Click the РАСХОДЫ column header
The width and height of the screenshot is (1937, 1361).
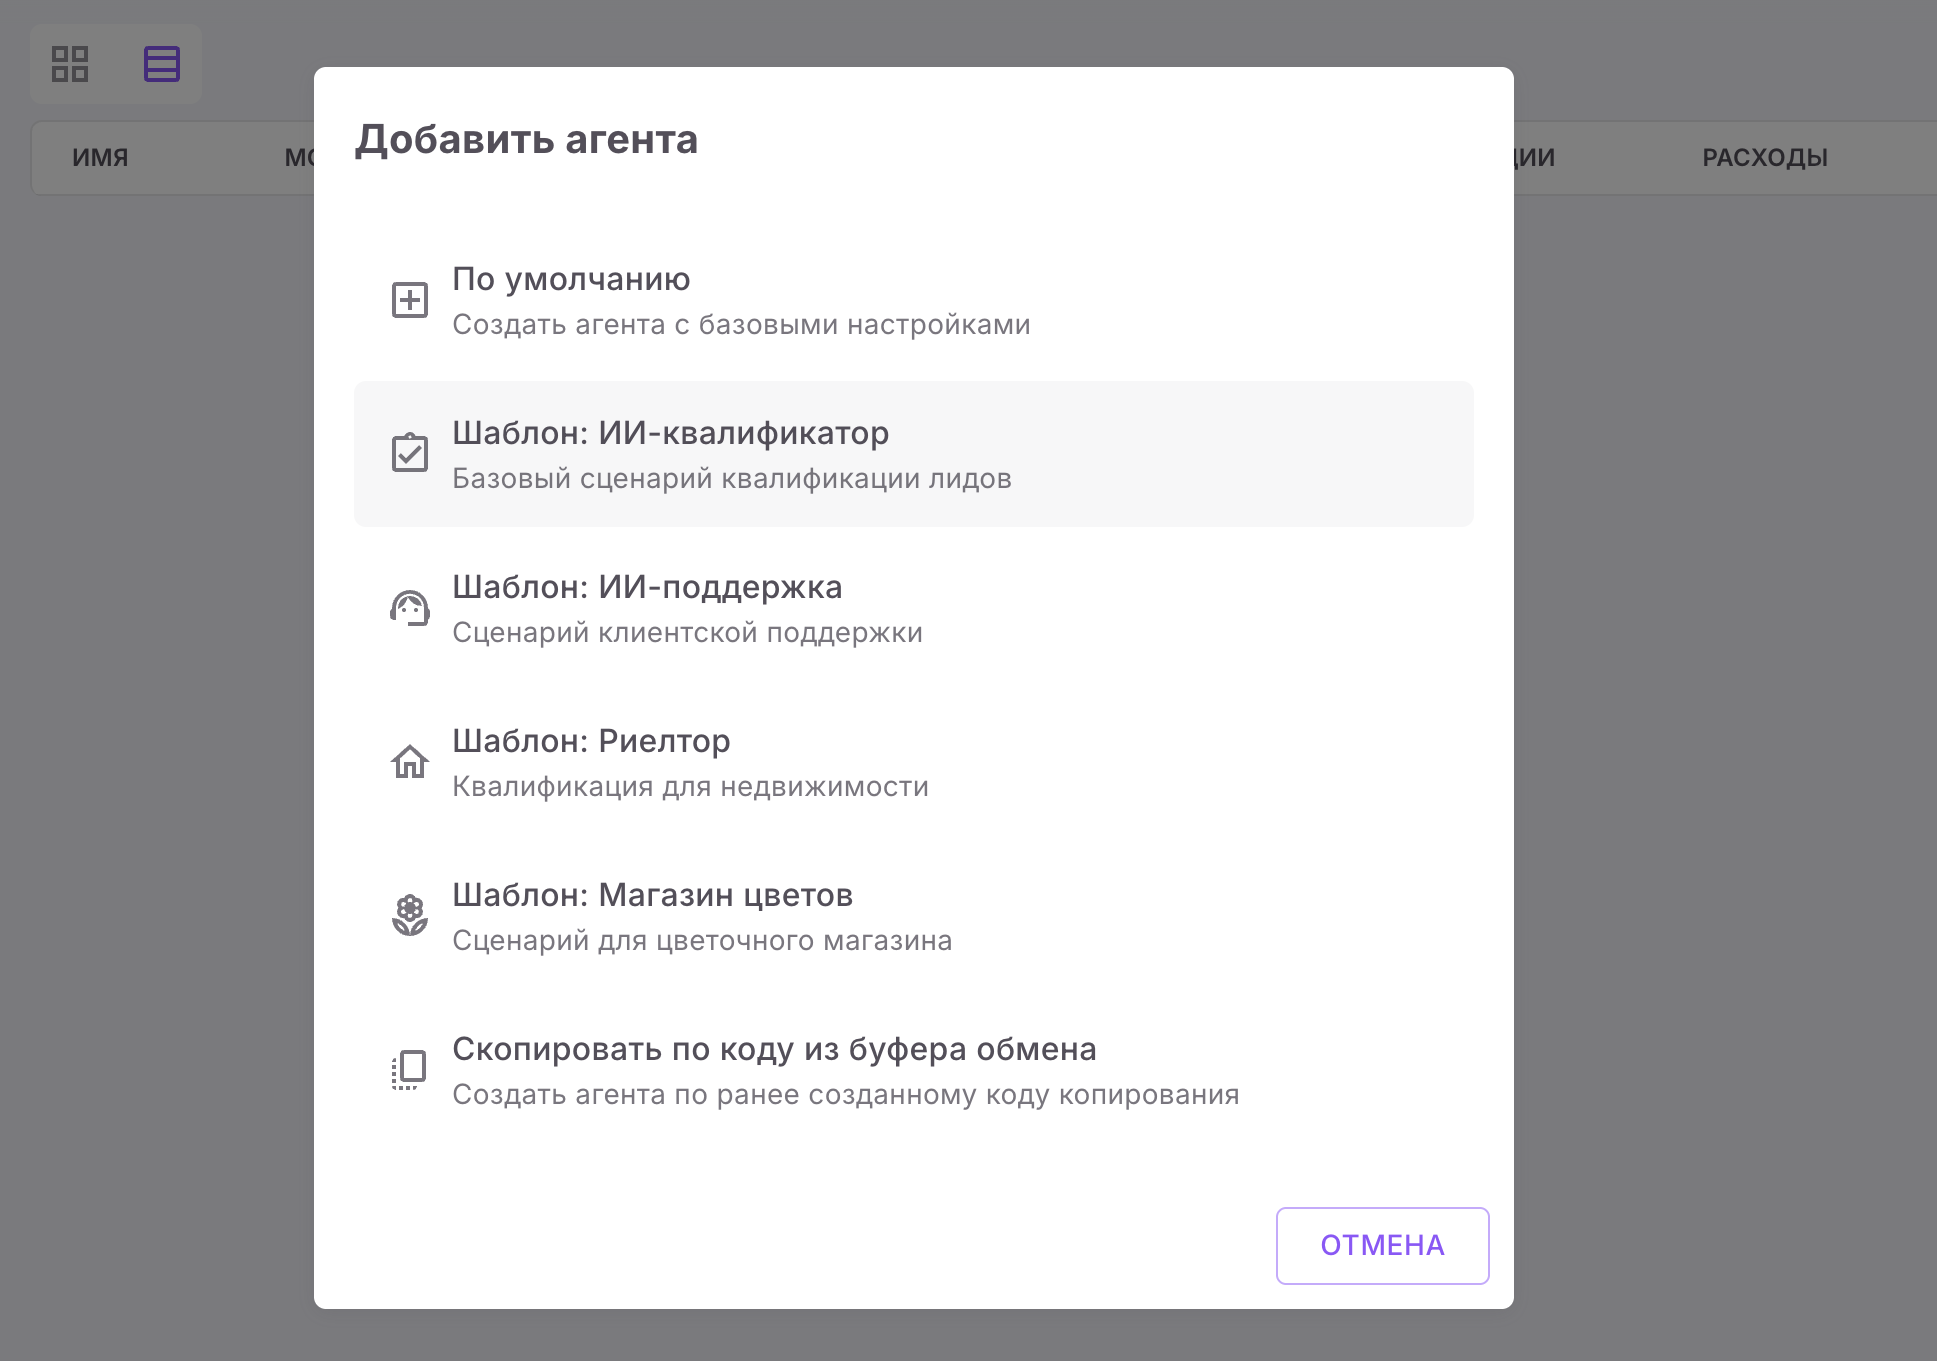(1765, 158)
